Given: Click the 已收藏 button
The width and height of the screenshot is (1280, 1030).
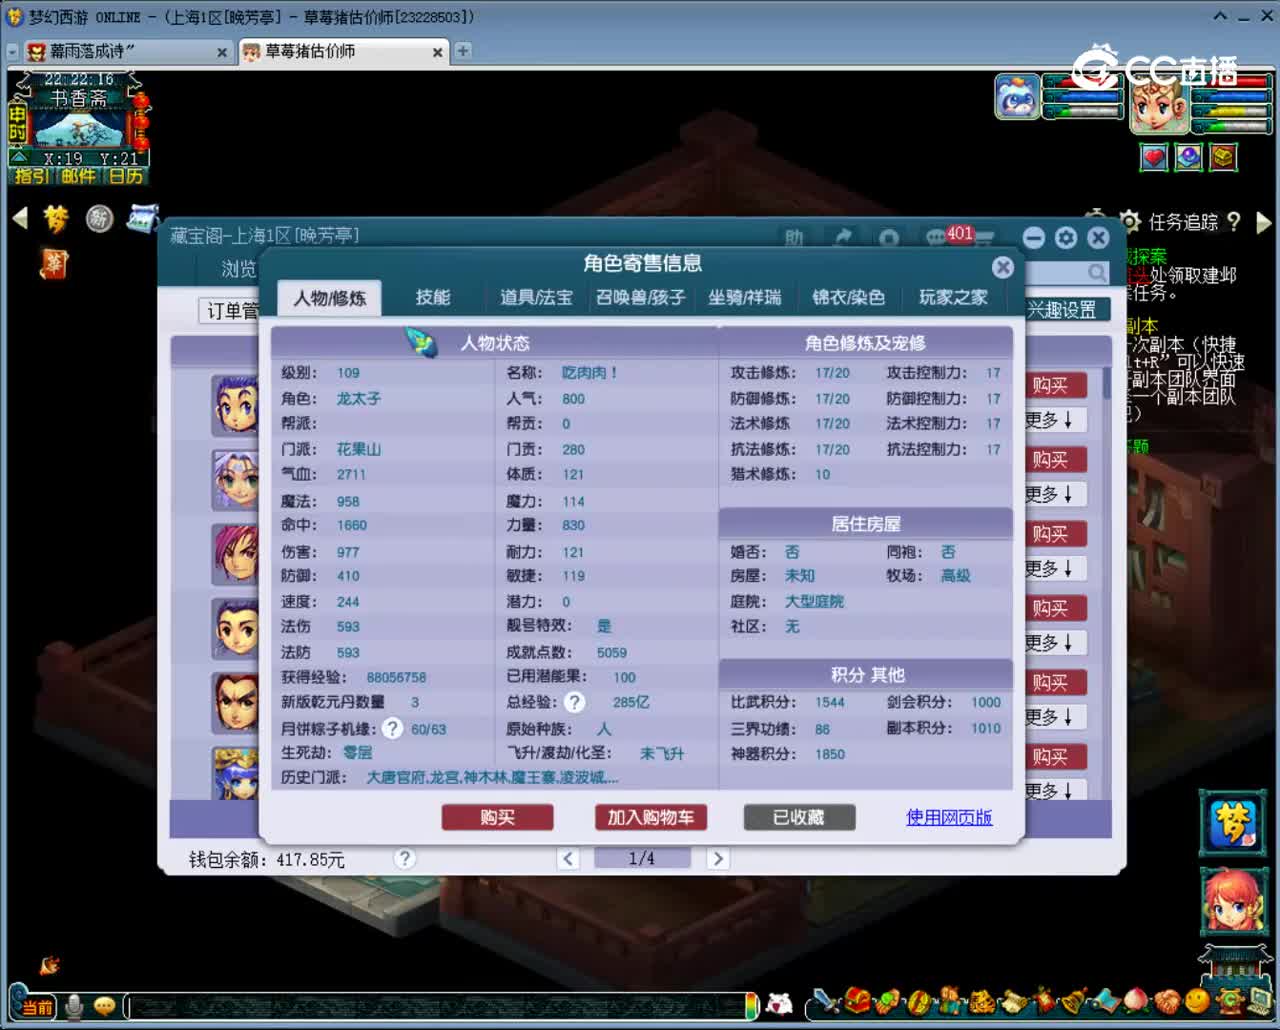Looking at the screenshot, I should [x=799, y=818].
